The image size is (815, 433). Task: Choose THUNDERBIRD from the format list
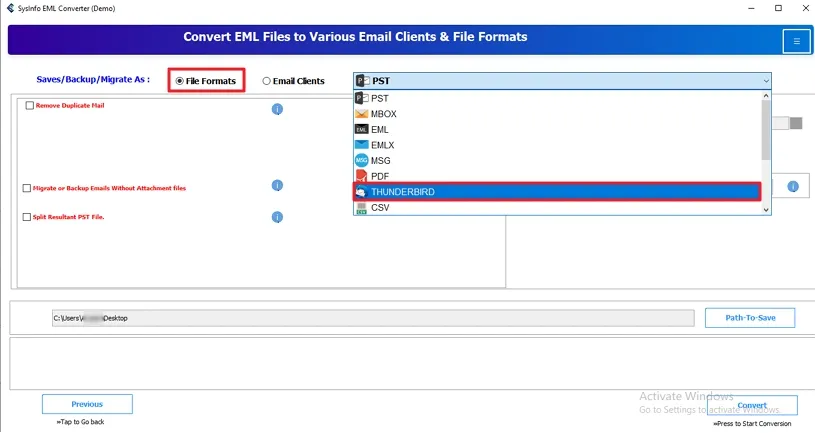557,192
